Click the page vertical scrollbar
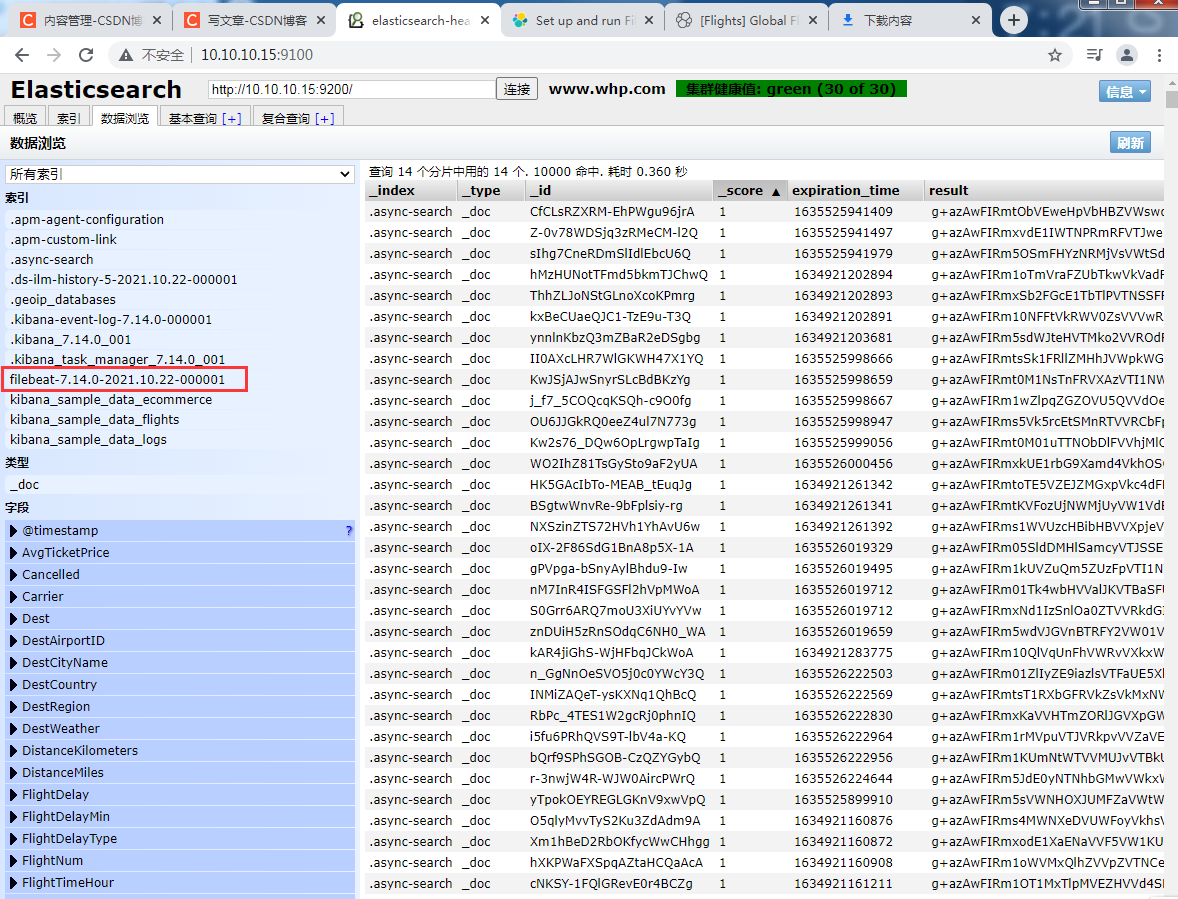The width and height of the screenshot is (1178, 899). pos(1171,98)
